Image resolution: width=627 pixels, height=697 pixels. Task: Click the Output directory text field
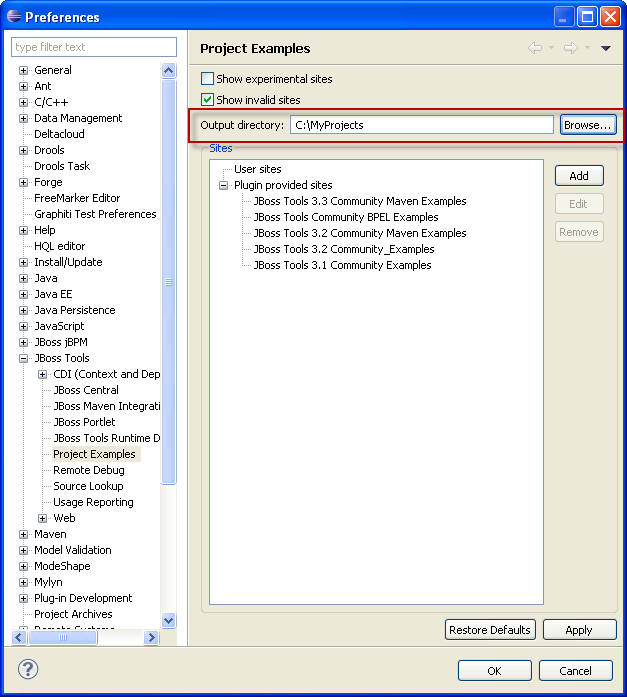click(x=421, y=125)
